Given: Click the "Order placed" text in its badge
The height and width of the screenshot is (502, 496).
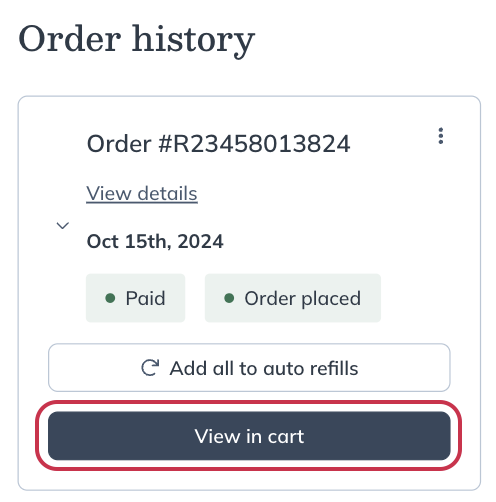Looking at the screenshot, I should [x=303, y=299].
